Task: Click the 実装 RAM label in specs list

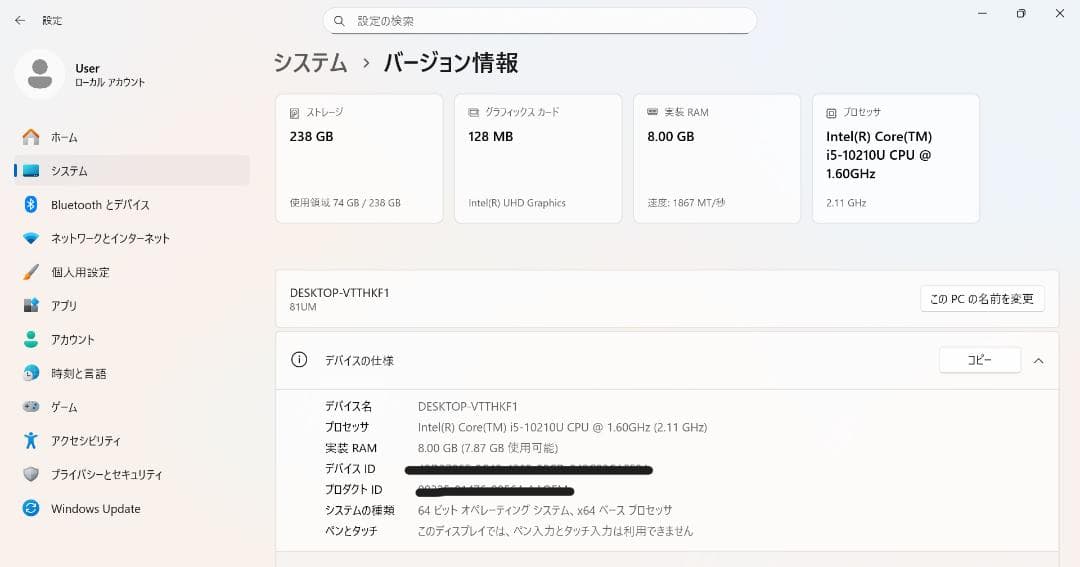Action: click(x=351, y=448)
